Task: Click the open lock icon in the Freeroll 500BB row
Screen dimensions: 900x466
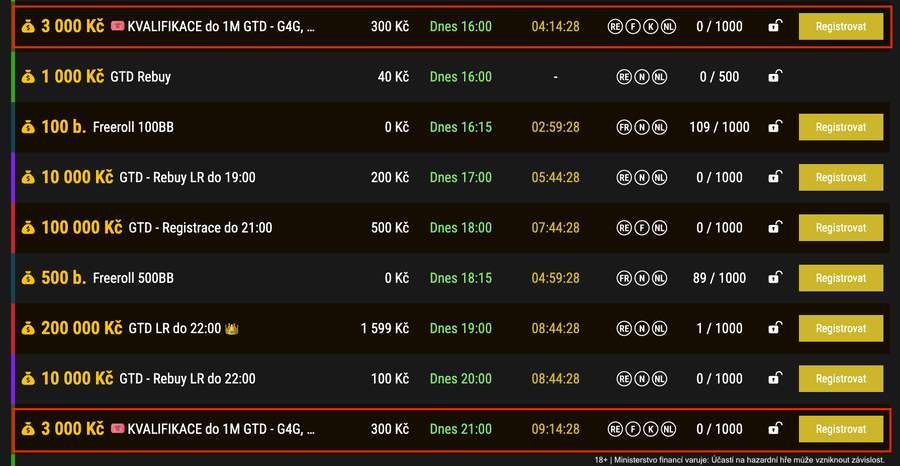Action: 773,278
